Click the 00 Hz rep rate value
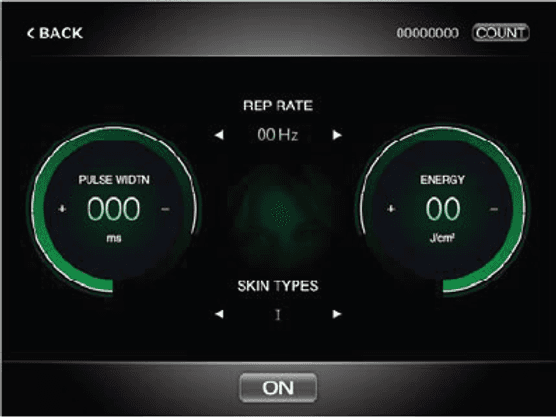This screenshot has height=417, width=556. 278,135
